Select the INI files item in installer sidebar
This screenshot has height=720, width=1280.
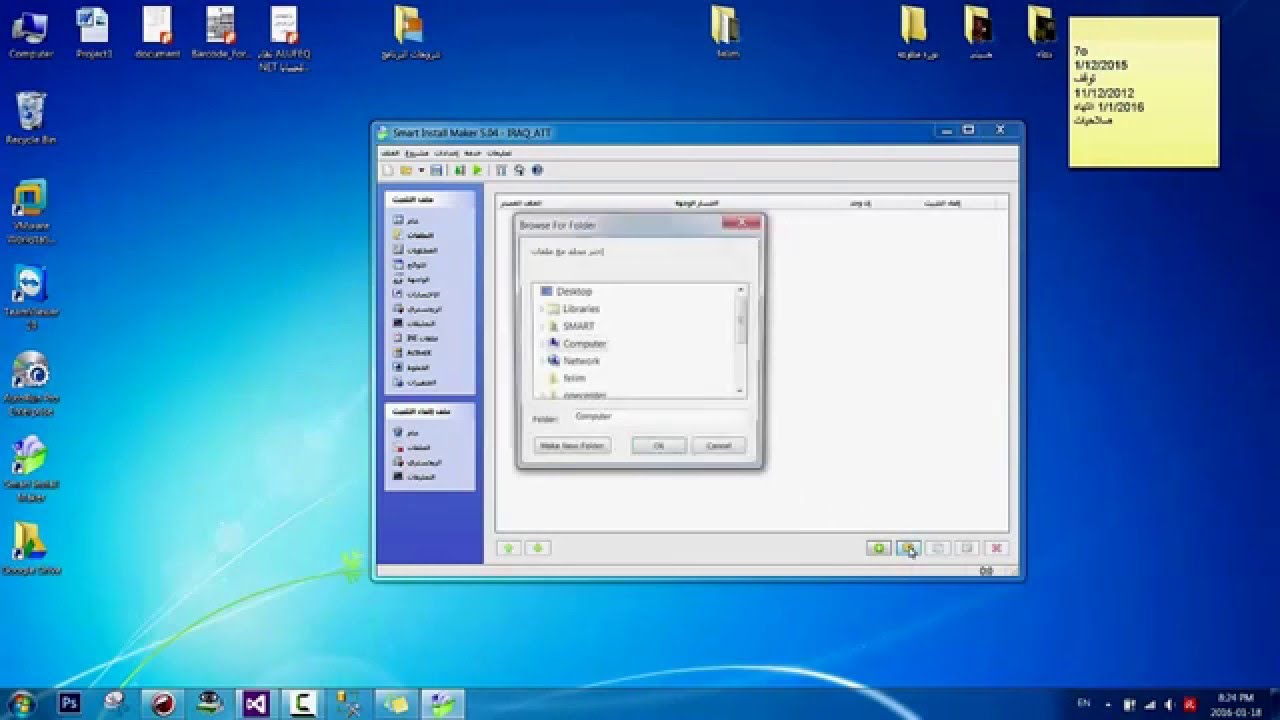(x=416, y=338)
